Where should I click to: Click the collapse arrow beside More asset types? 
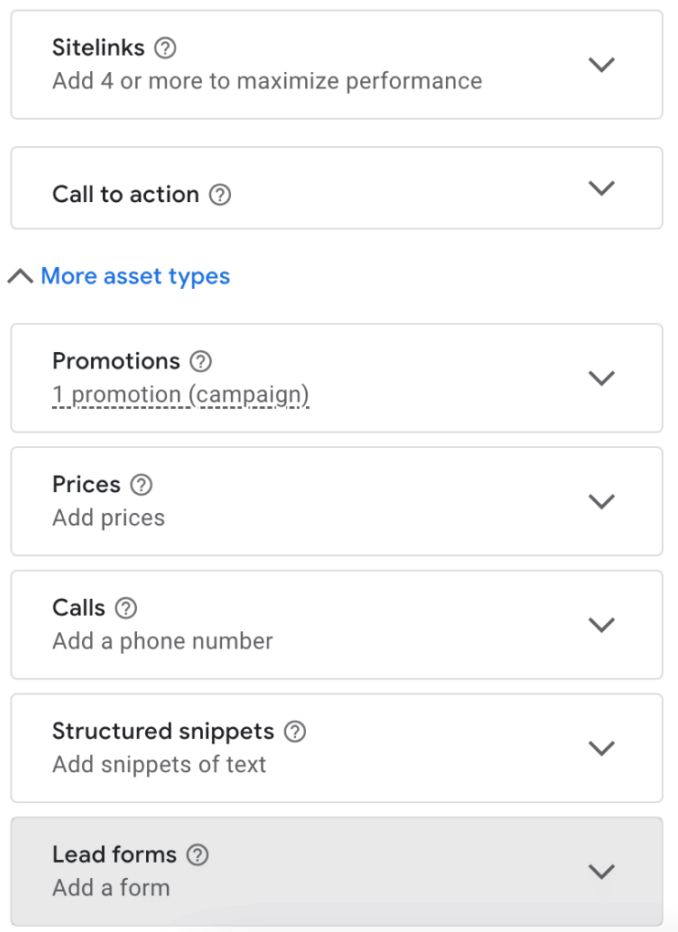click(19, 276)
